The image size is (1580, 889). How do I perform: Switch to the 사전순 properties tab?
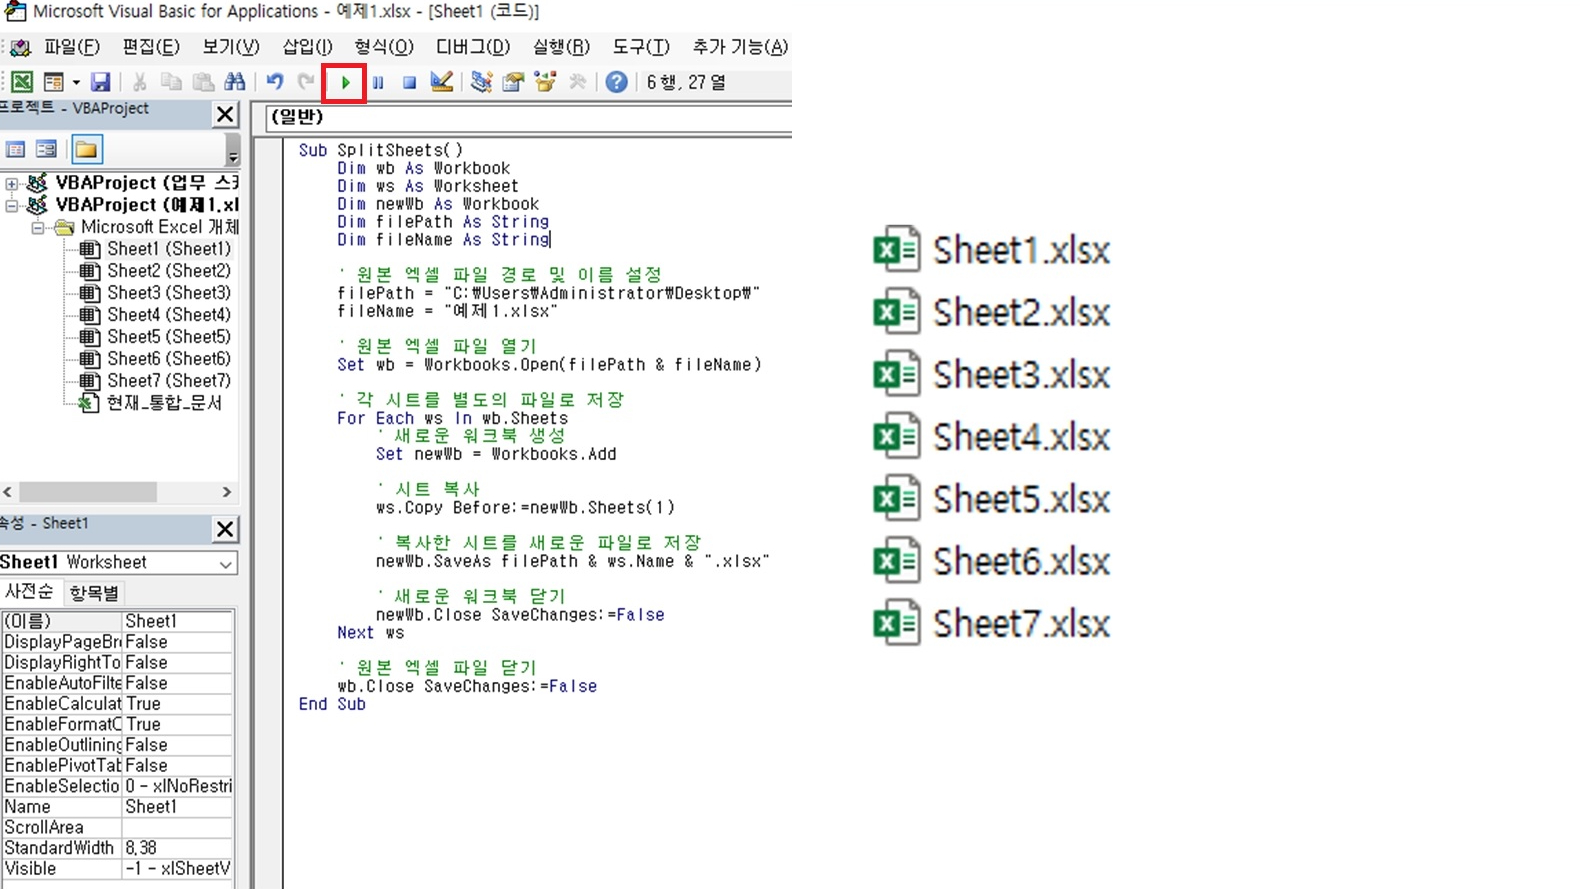coord(30,593)
